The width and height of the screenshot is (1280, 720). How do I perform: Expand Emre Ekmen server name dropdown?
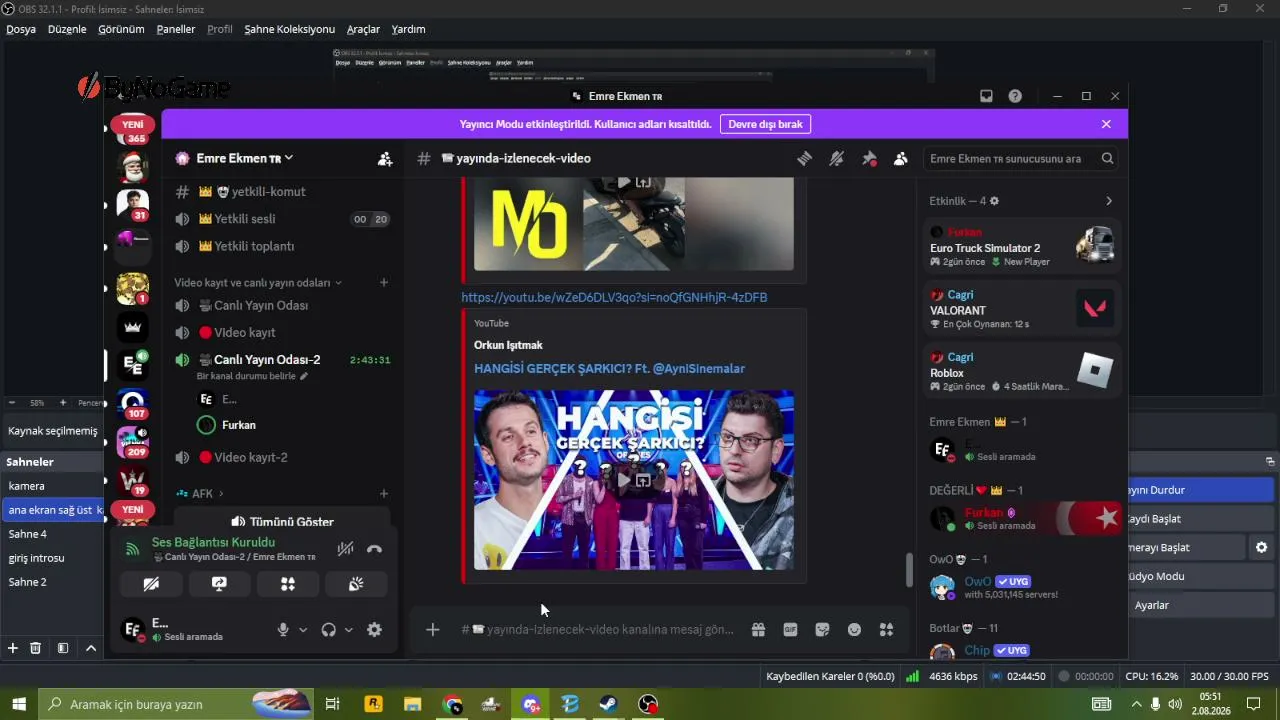pos(289,158)
